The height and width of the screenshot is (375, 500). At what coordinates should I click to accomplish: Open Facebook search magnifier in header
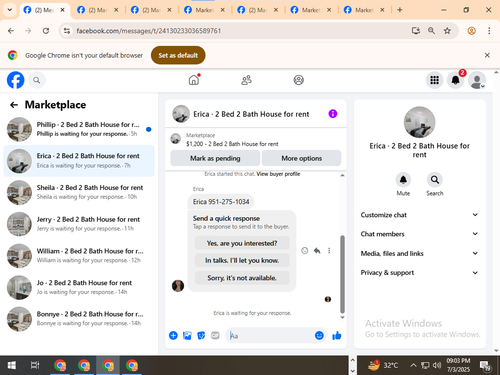(x=37, y=80)
